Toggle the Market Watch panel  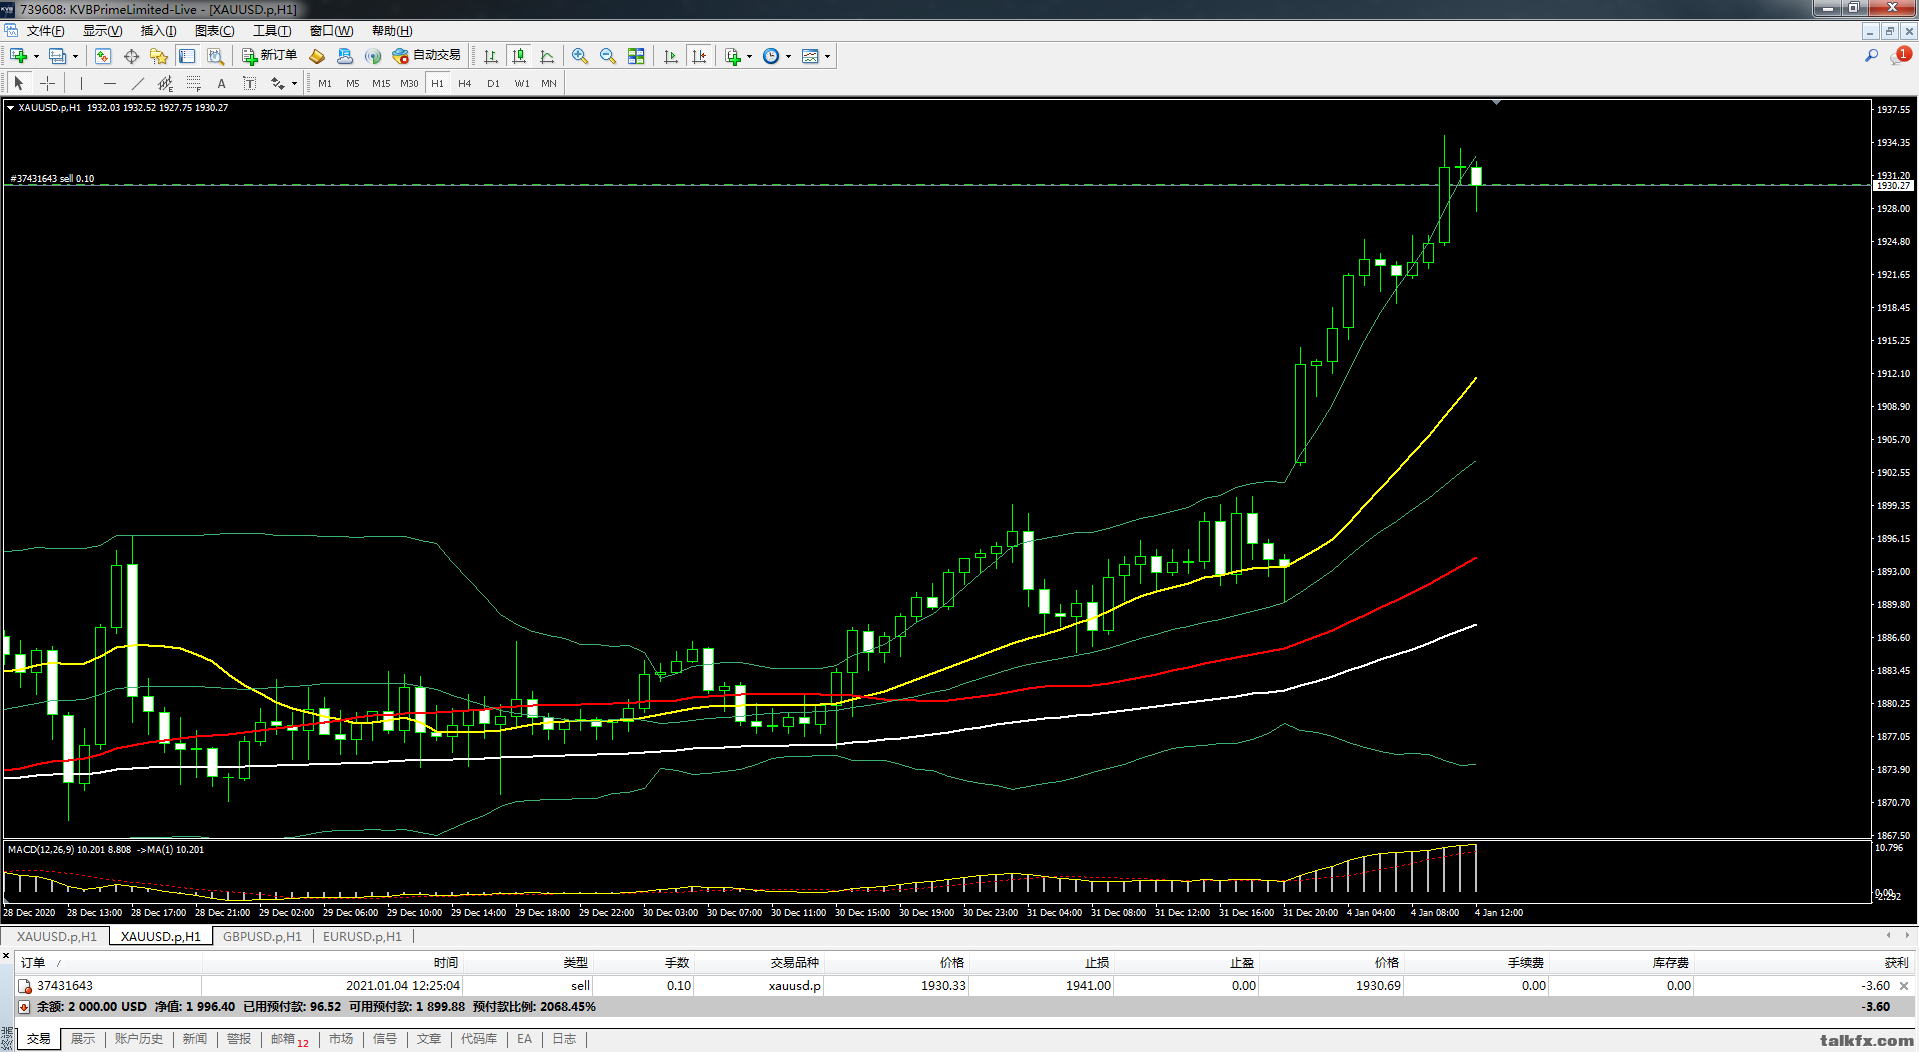(103, 56)
